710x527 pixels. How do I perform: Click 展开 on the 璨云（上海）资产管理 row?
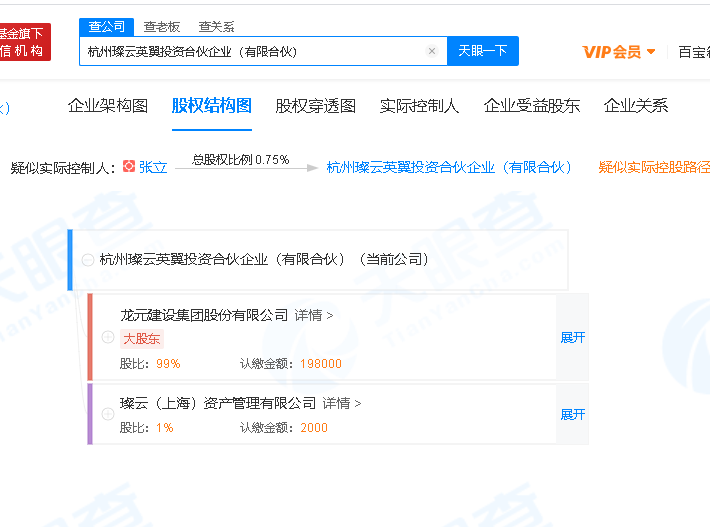(573, 414)
